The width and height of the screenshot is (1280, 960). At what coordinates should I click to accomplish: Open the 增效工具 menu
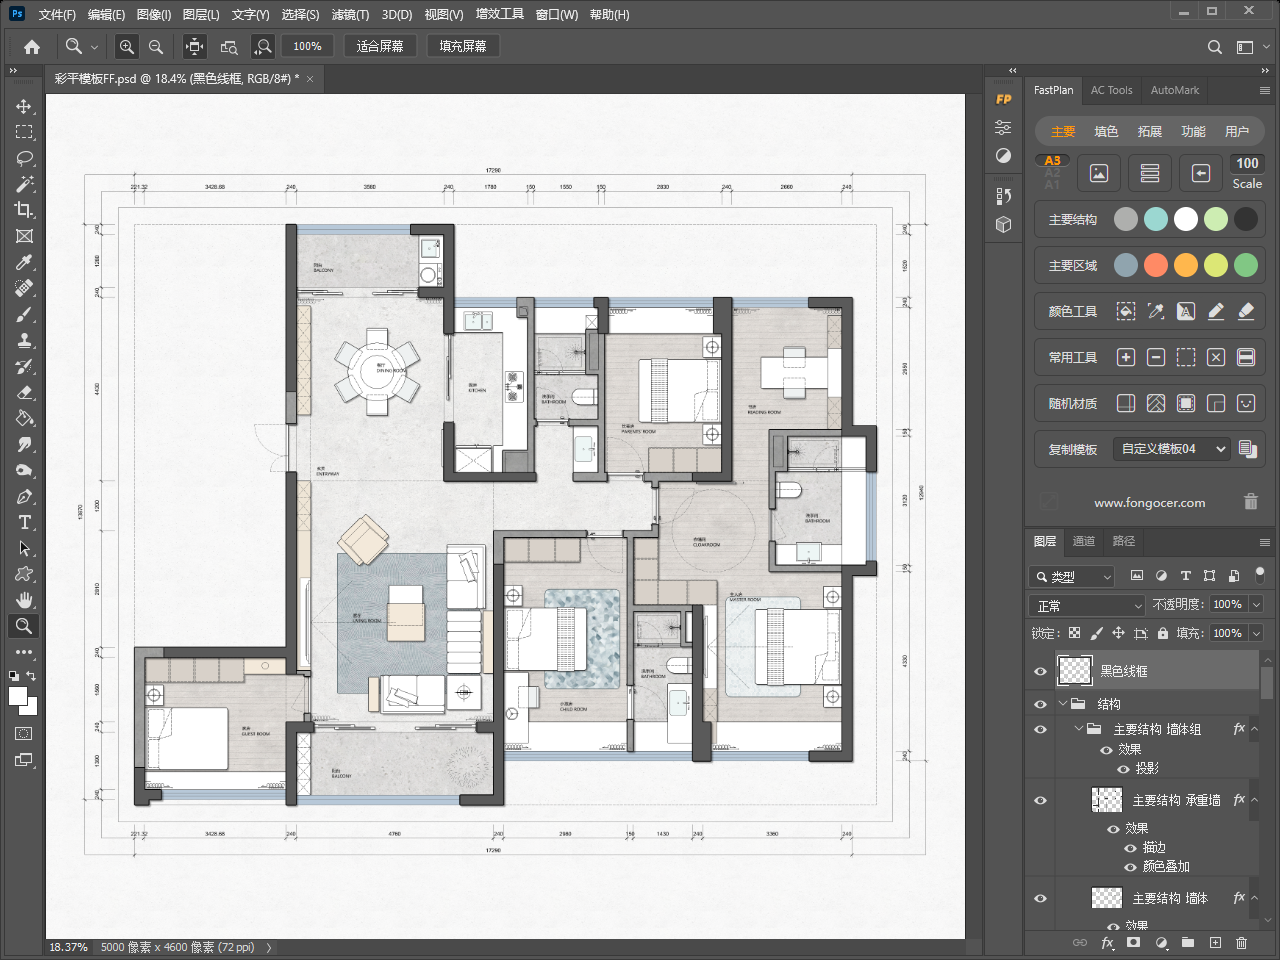(500, 14)
